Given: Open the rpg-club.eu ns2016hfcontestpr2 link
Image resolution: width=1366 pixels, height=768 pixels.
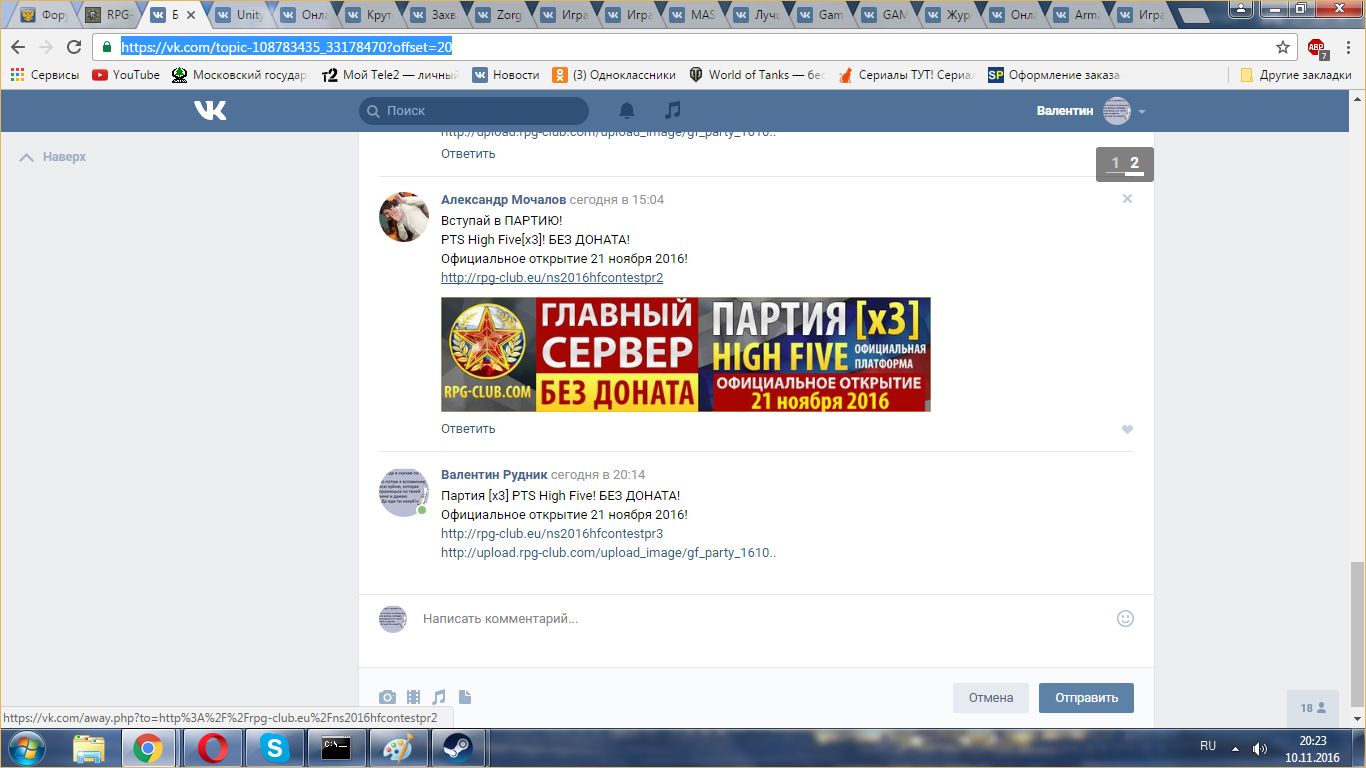Looking at the screenshot, I should [551, 278].
